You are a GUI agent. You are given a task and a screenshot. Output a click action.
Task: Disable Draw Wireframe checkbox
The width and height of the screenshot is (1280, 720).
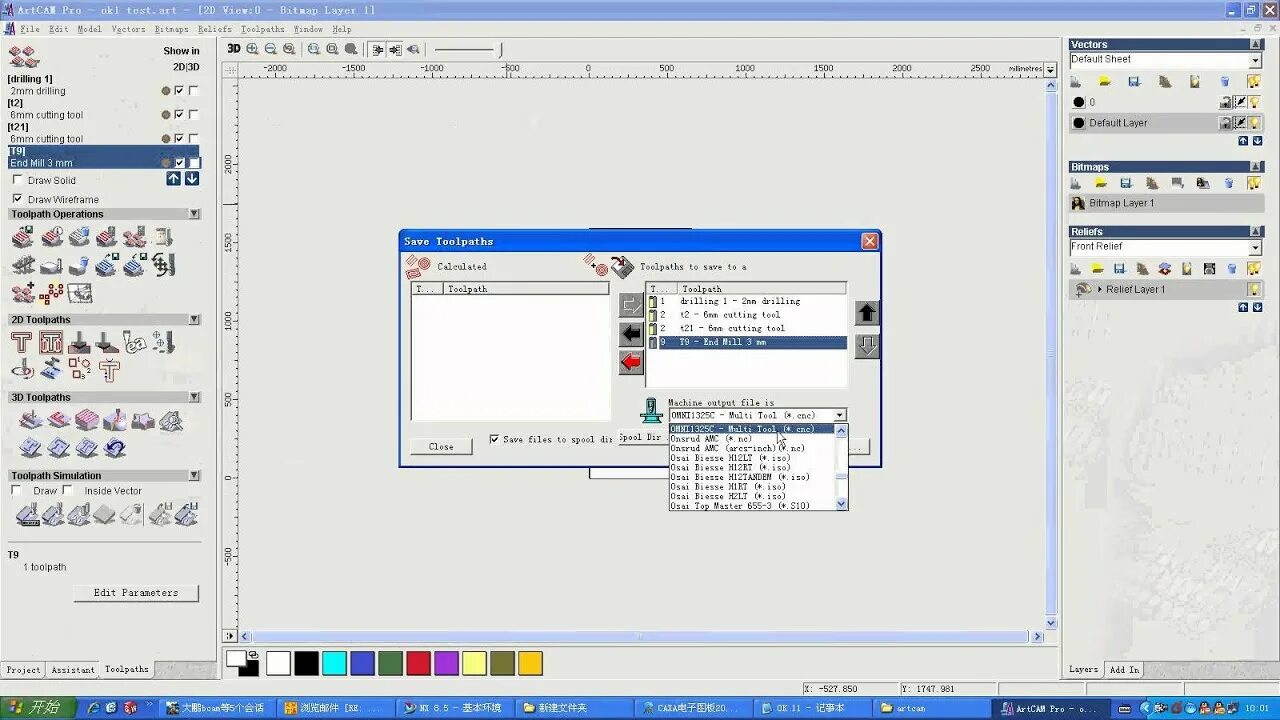17,199
